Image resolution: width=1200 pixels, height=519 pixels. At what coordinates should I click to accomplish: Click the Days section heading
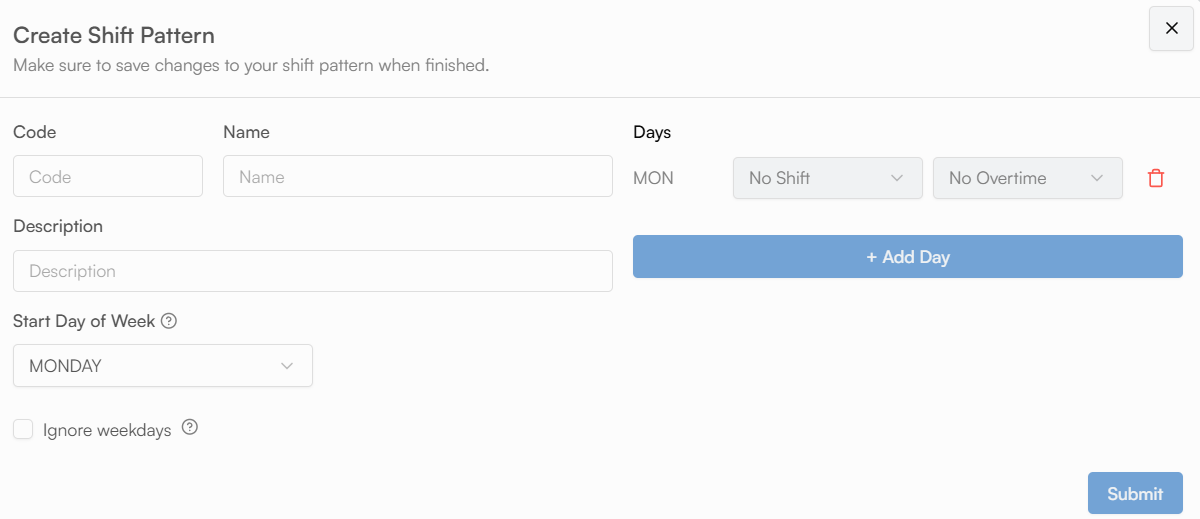pos(652,132)
